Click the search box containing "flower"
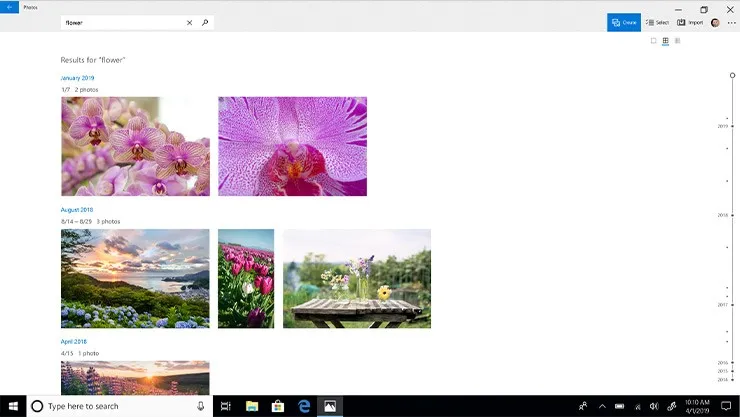Viewport: 740px width, 417px height. click(120, 22)
